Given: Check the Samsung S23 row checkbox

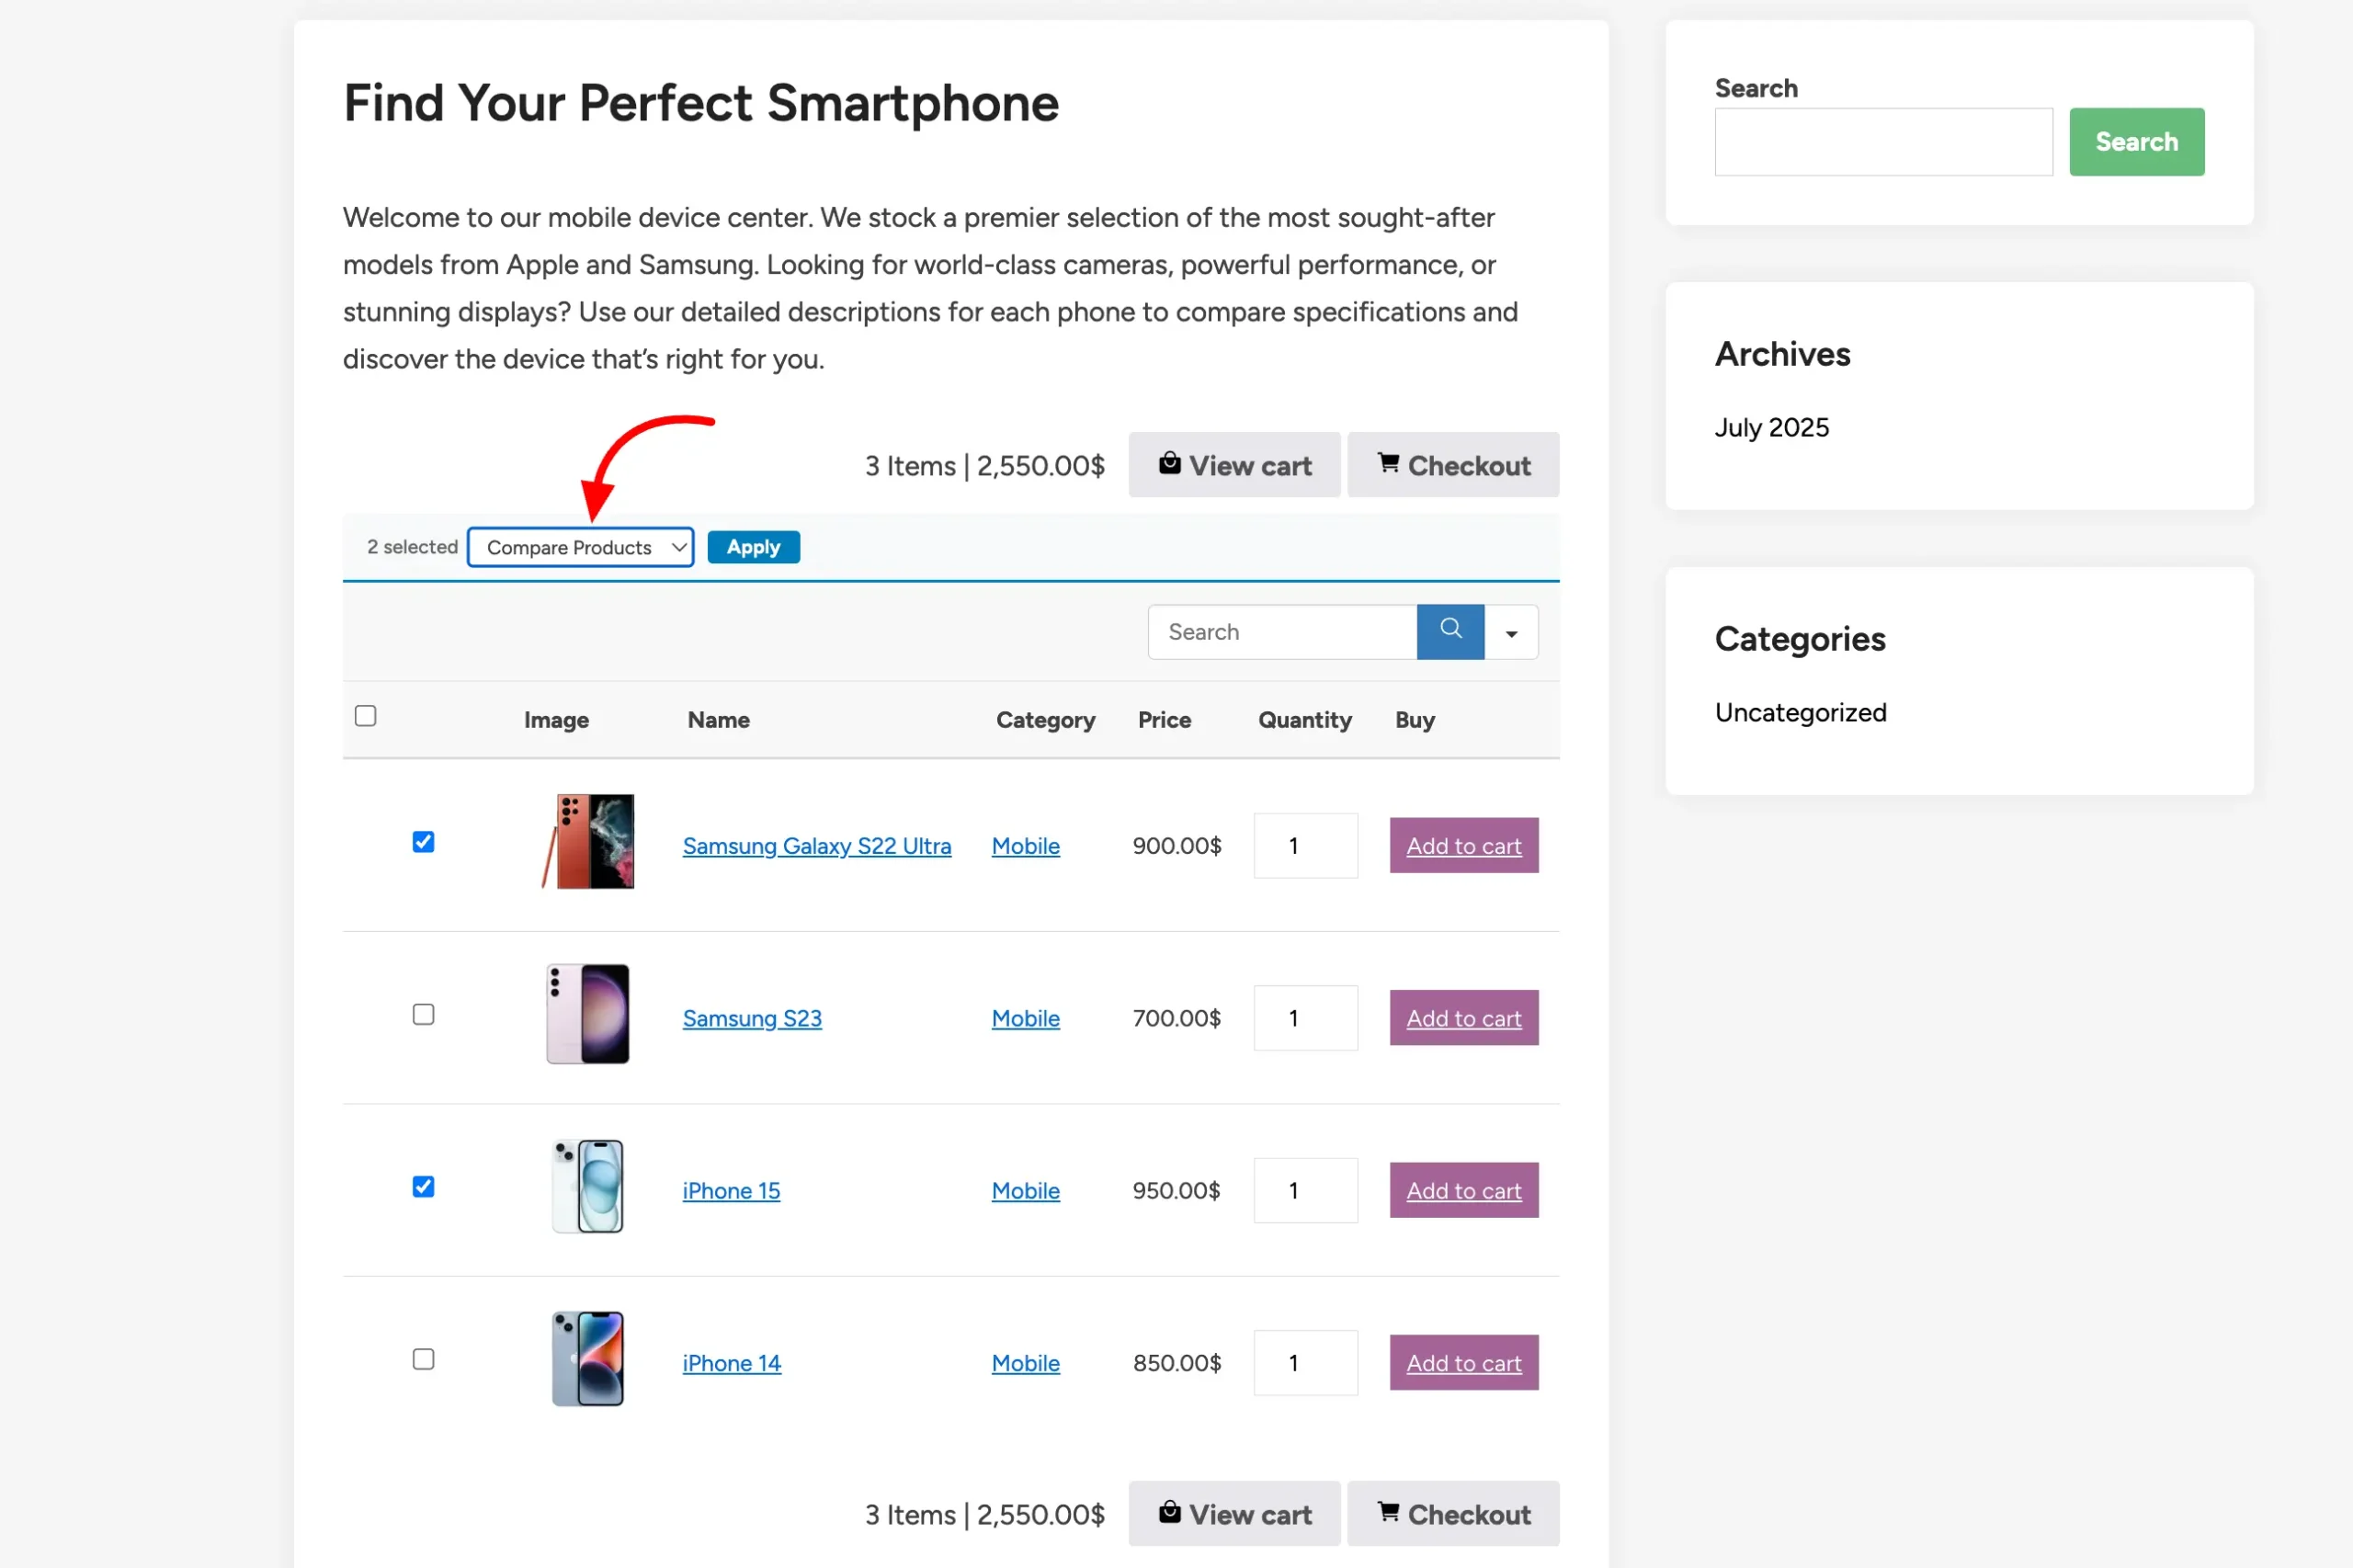Looking at the screenshot, I should pos(423,1014).
